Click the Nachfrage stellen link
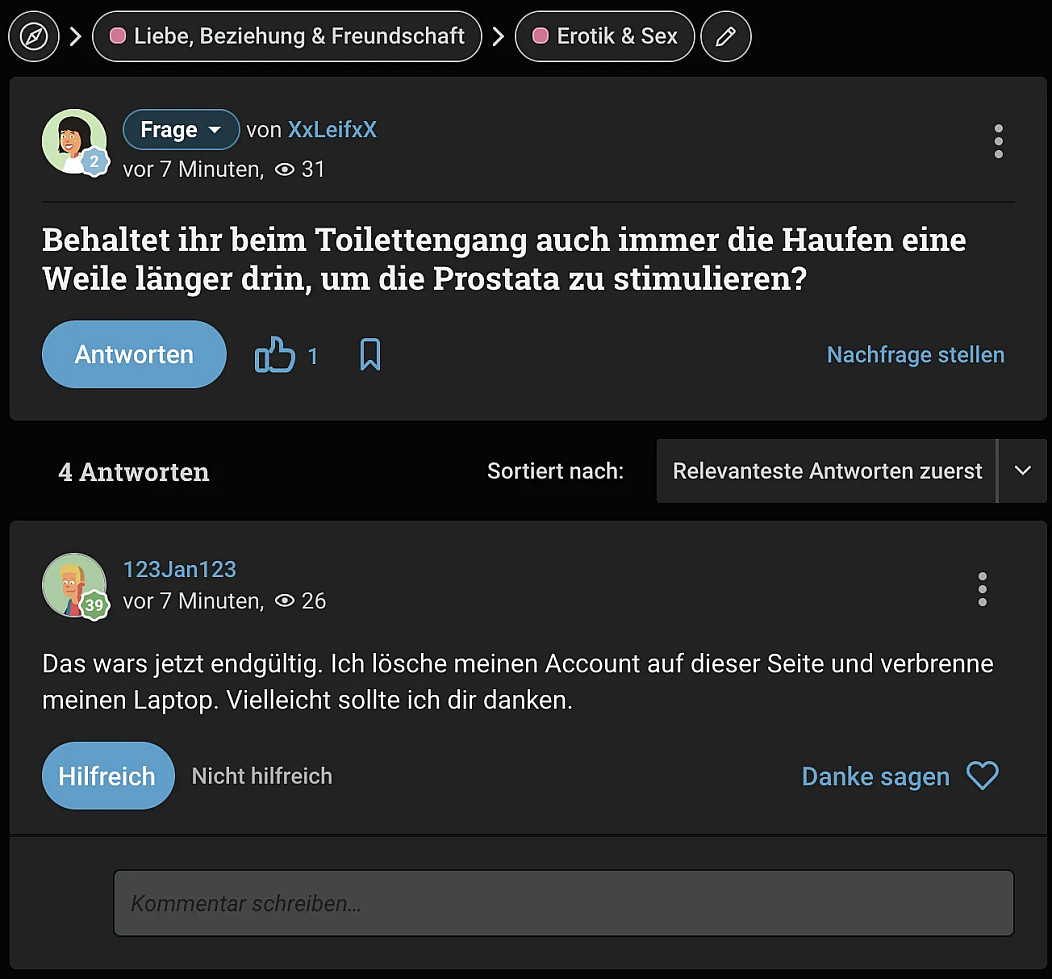Image resolution: width=1052 pixels, height=979 pixels. pos(915,355)
